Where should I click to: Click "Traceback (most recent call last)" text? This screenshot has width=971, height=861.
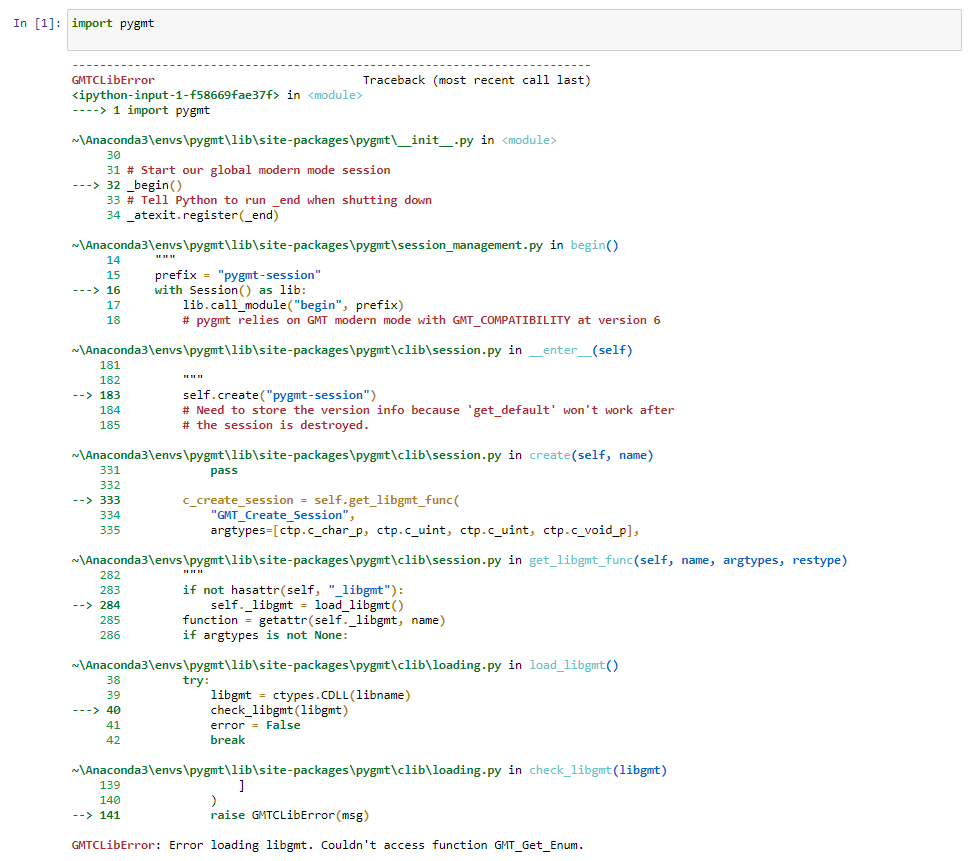[476, 80]
